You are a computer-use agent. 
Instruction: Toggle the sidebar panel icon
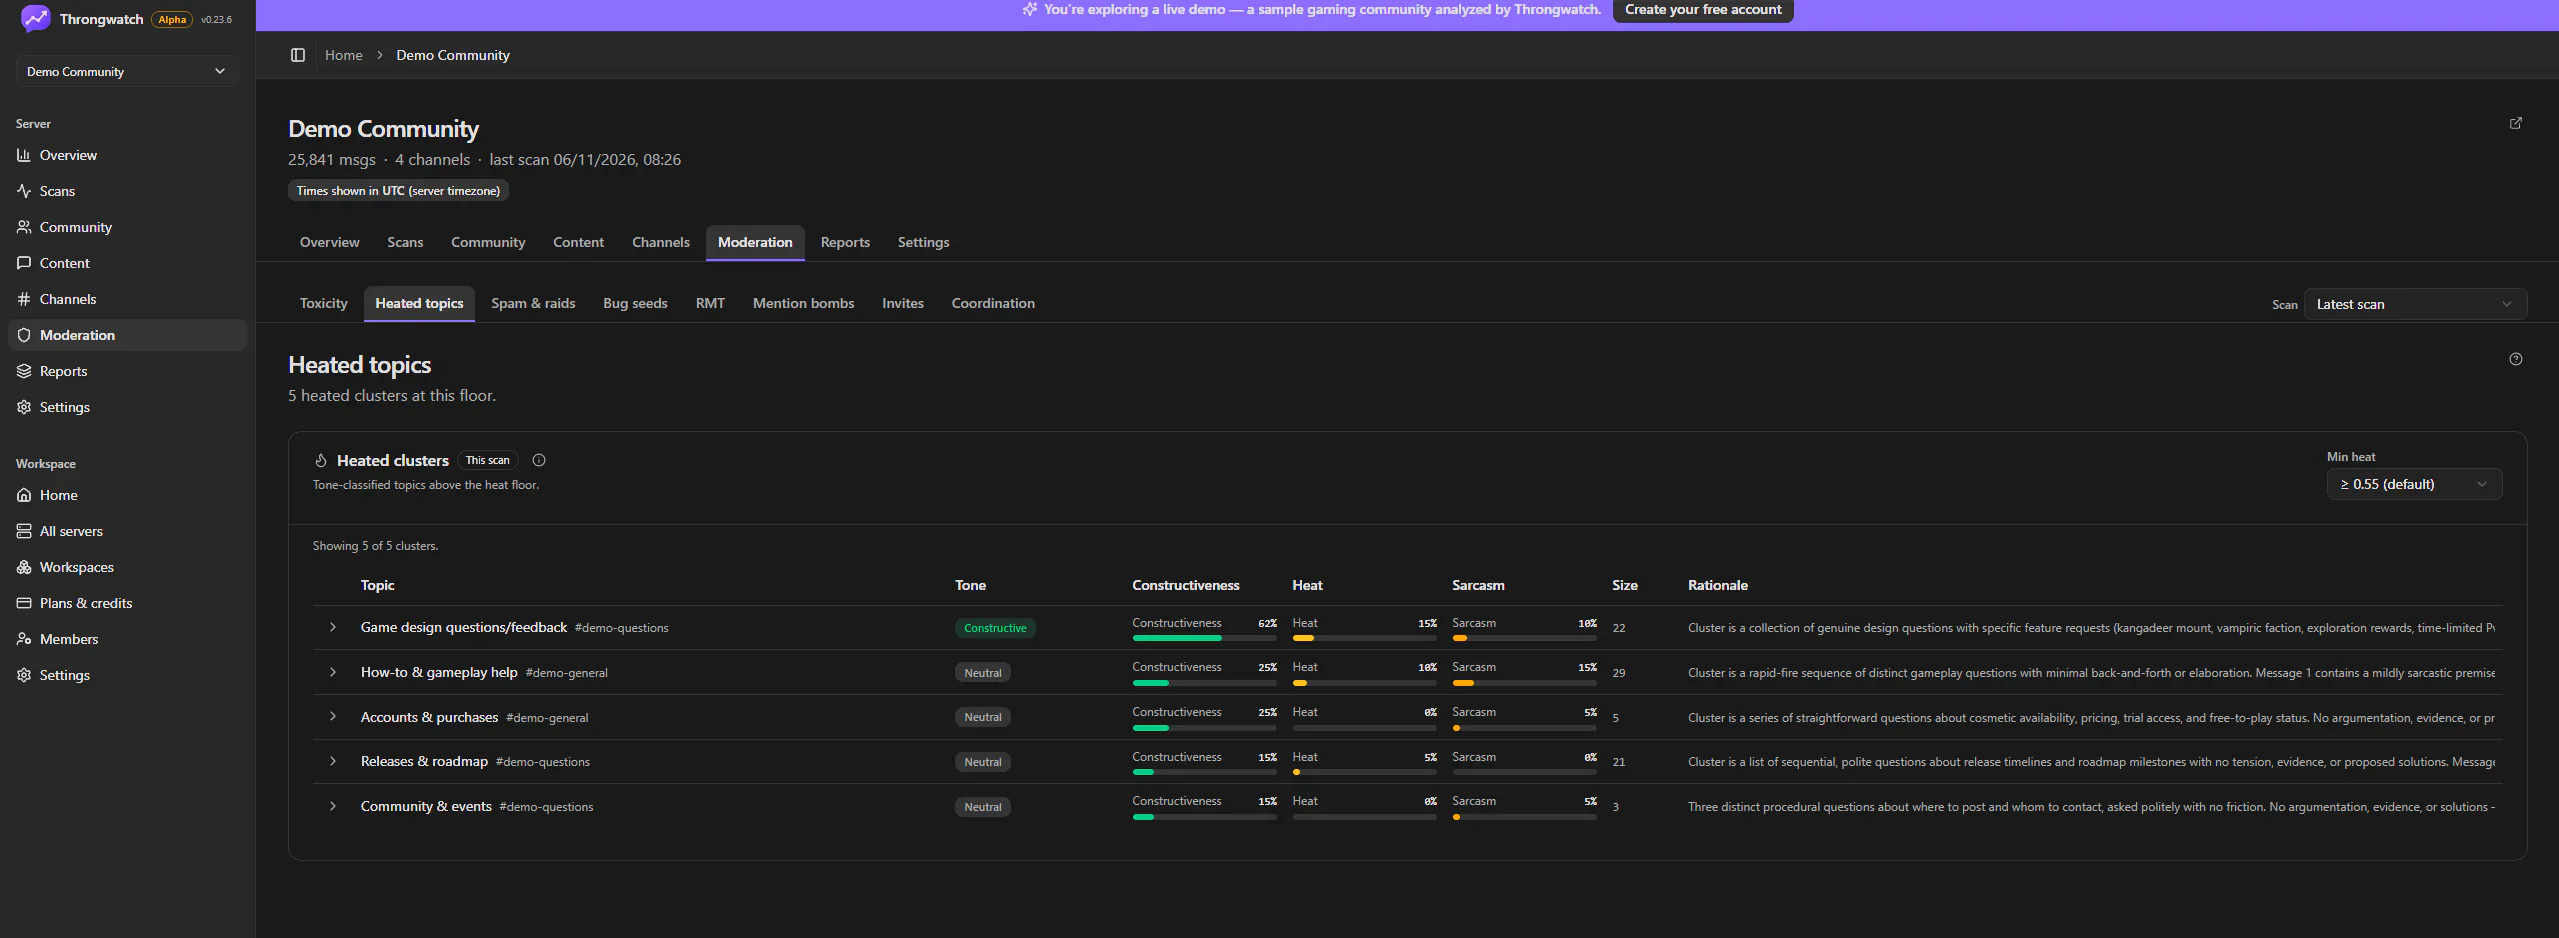[298, 55]
